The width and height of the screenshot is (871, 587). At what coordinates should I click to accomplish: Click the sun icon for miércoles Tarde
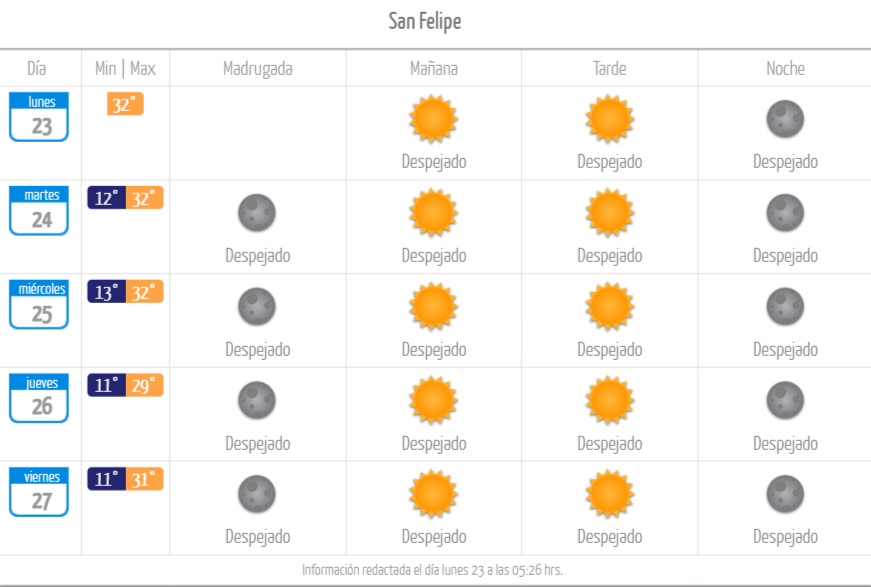[609, 307]
